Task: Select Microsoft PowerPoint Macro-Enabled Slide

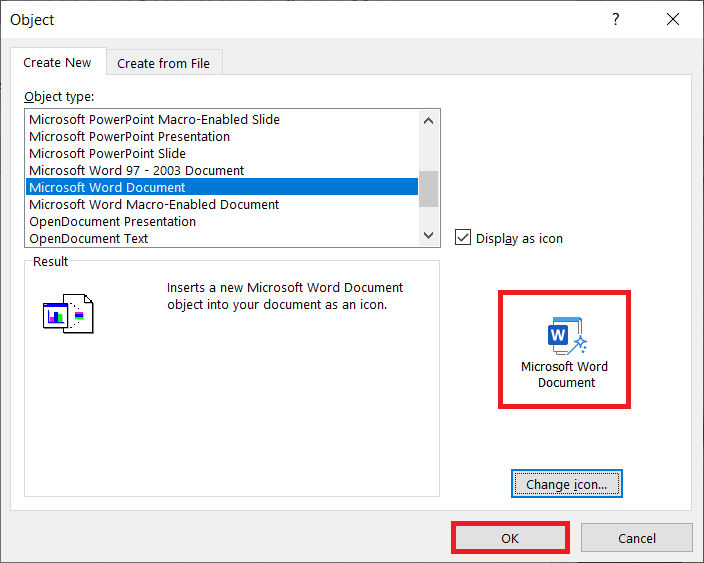Action: point(155,119)
